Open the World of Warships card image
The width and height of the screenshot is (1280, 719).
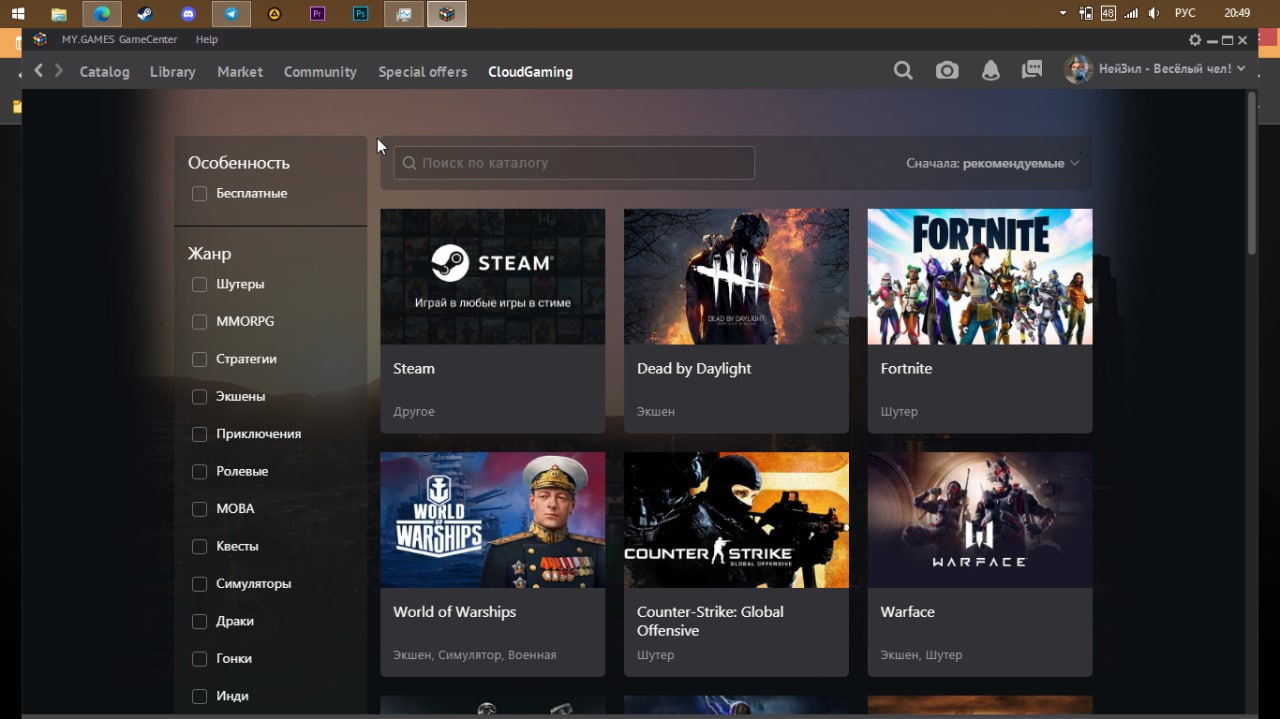(x=492, y=520)
